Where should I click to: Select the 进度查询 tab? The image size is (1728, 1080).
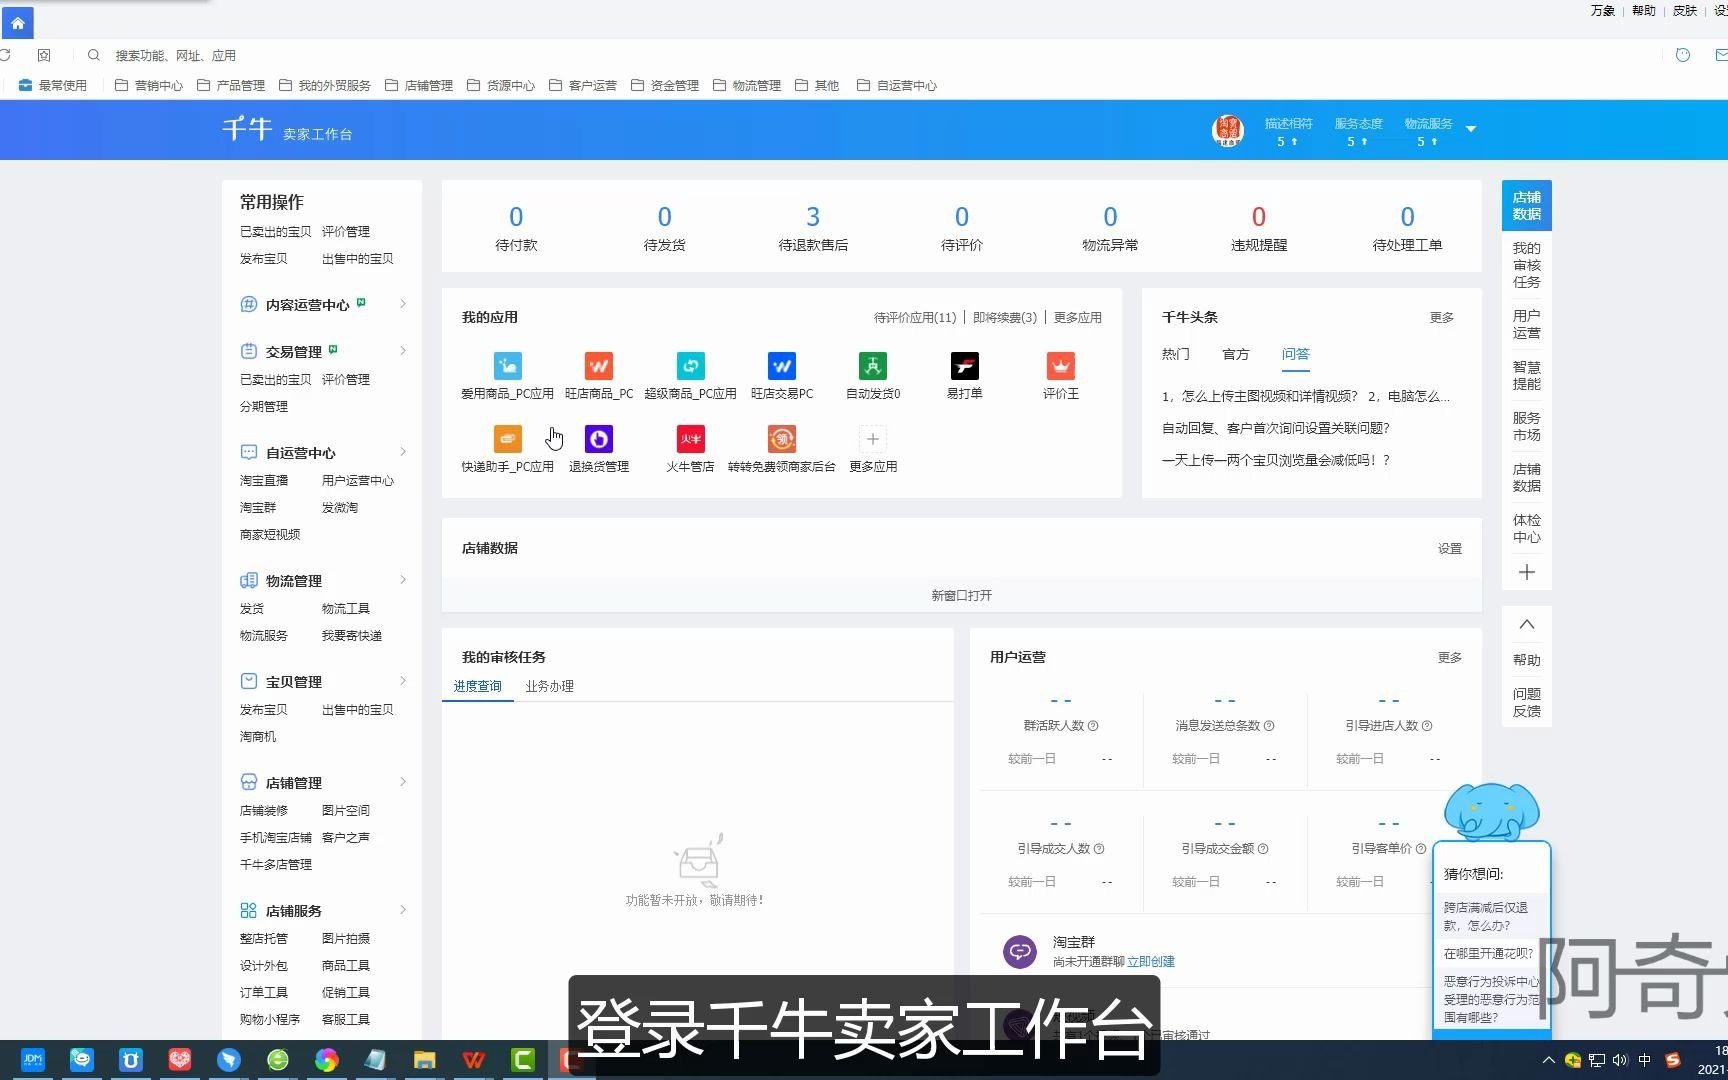point(478,686)
